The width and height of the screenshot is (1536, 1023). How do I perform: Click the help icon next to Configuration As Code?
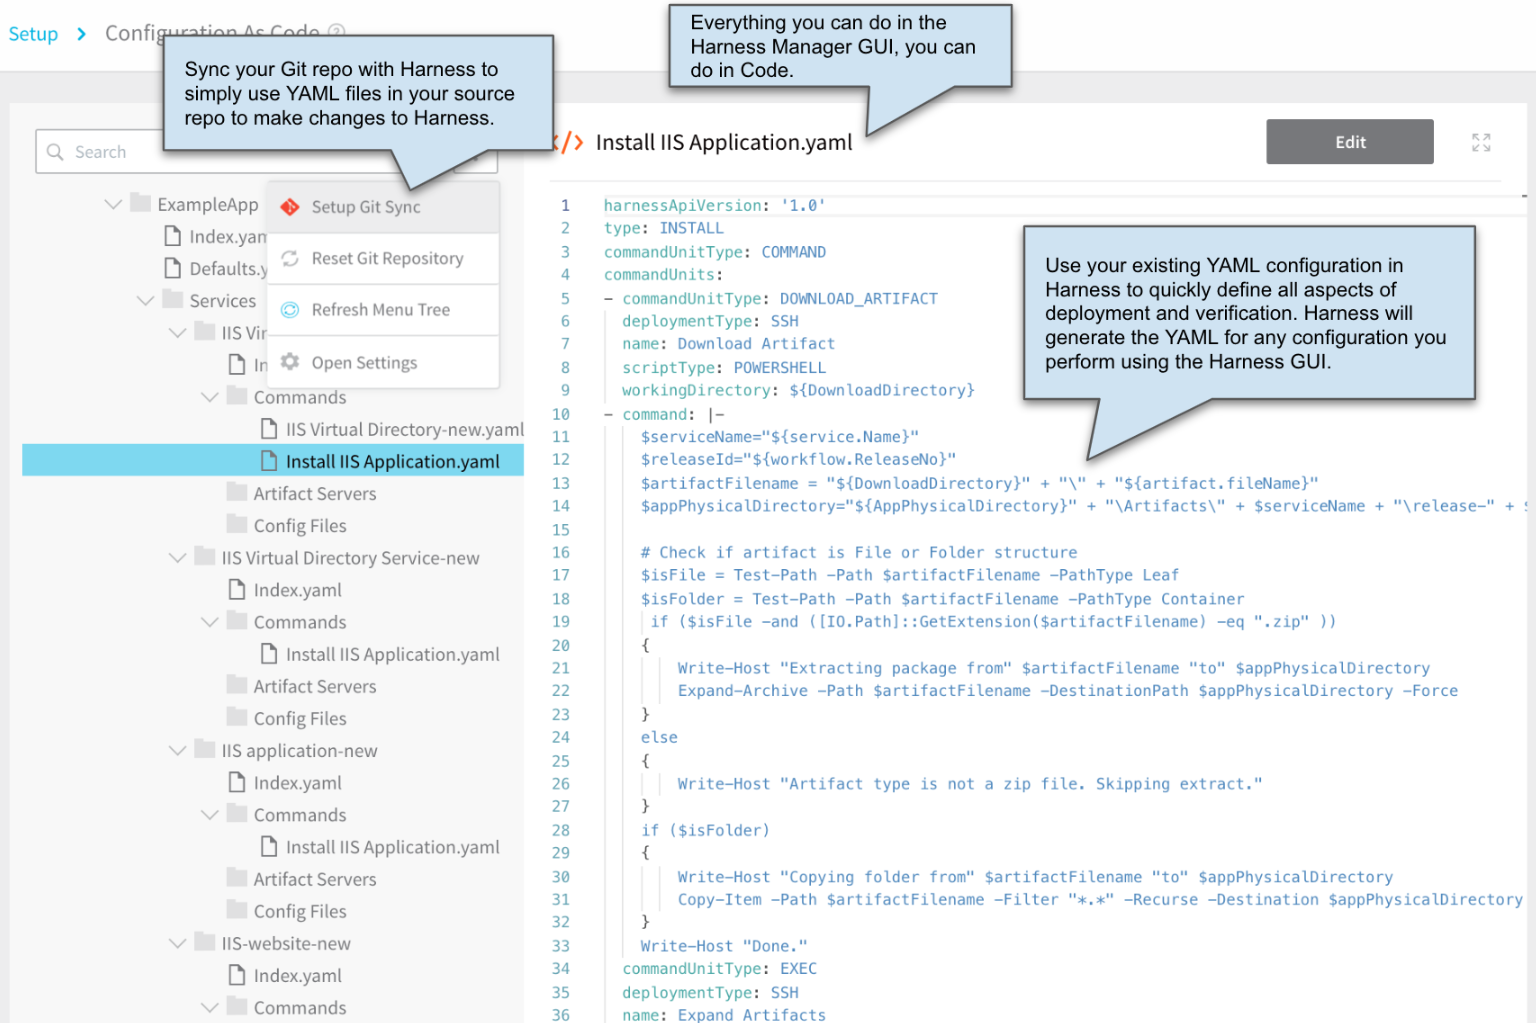pyautogui.click(x=337, y=31)
